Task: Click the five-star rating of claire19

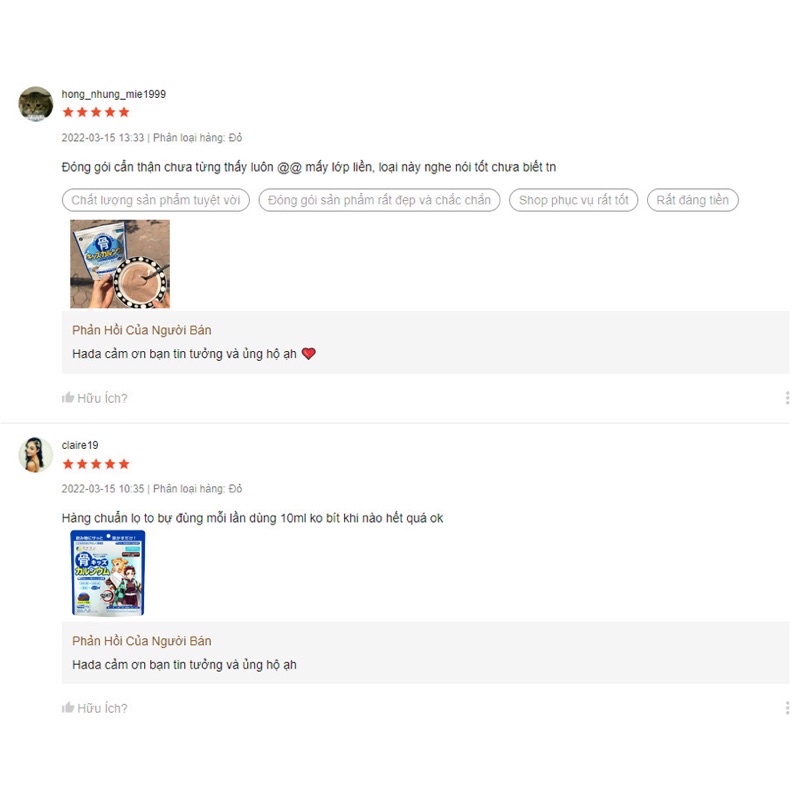Action: [96, 464]
